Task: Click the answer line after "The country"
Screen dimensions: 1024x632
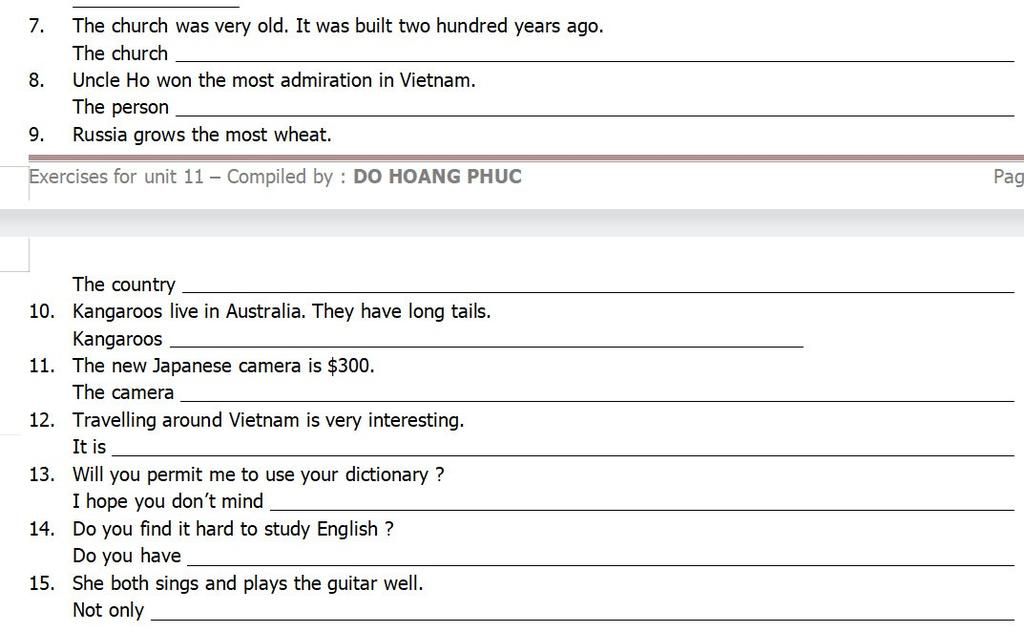Action: click(x=598, y=291)
